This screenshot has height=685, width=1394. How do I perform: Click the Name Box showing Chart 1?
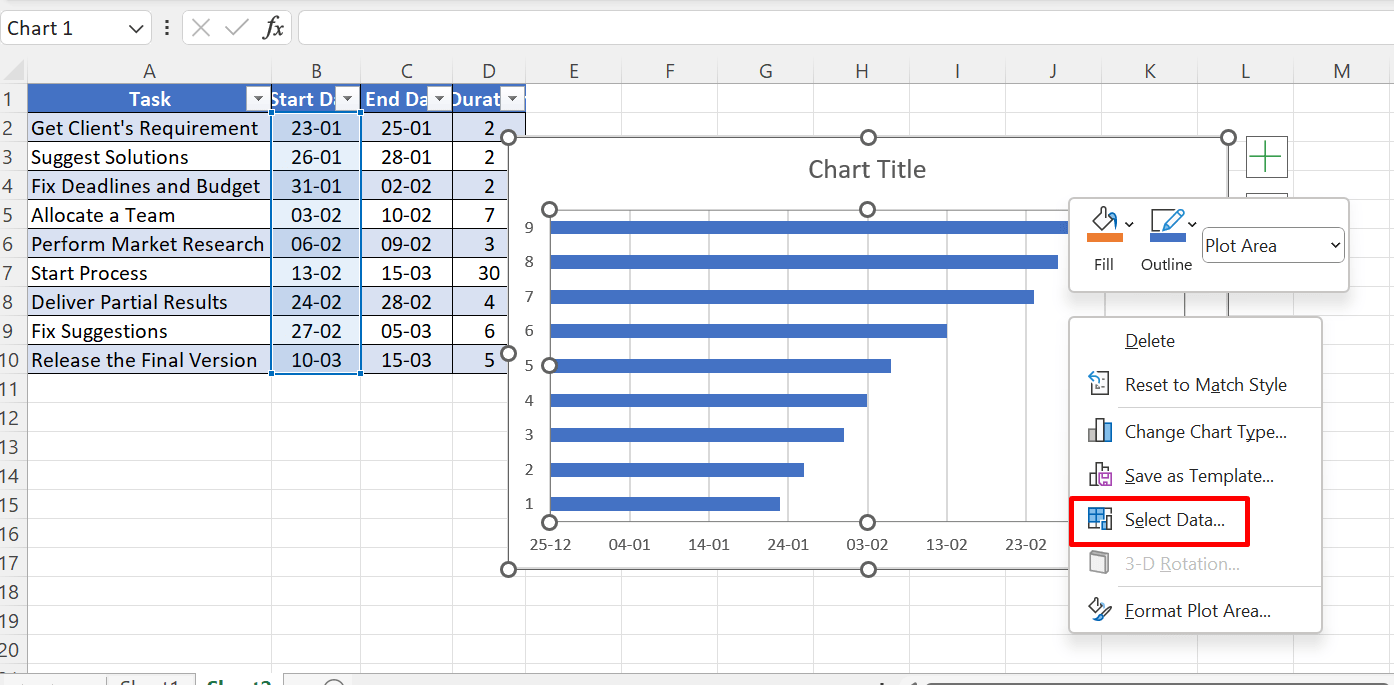[x=63, y=28]
